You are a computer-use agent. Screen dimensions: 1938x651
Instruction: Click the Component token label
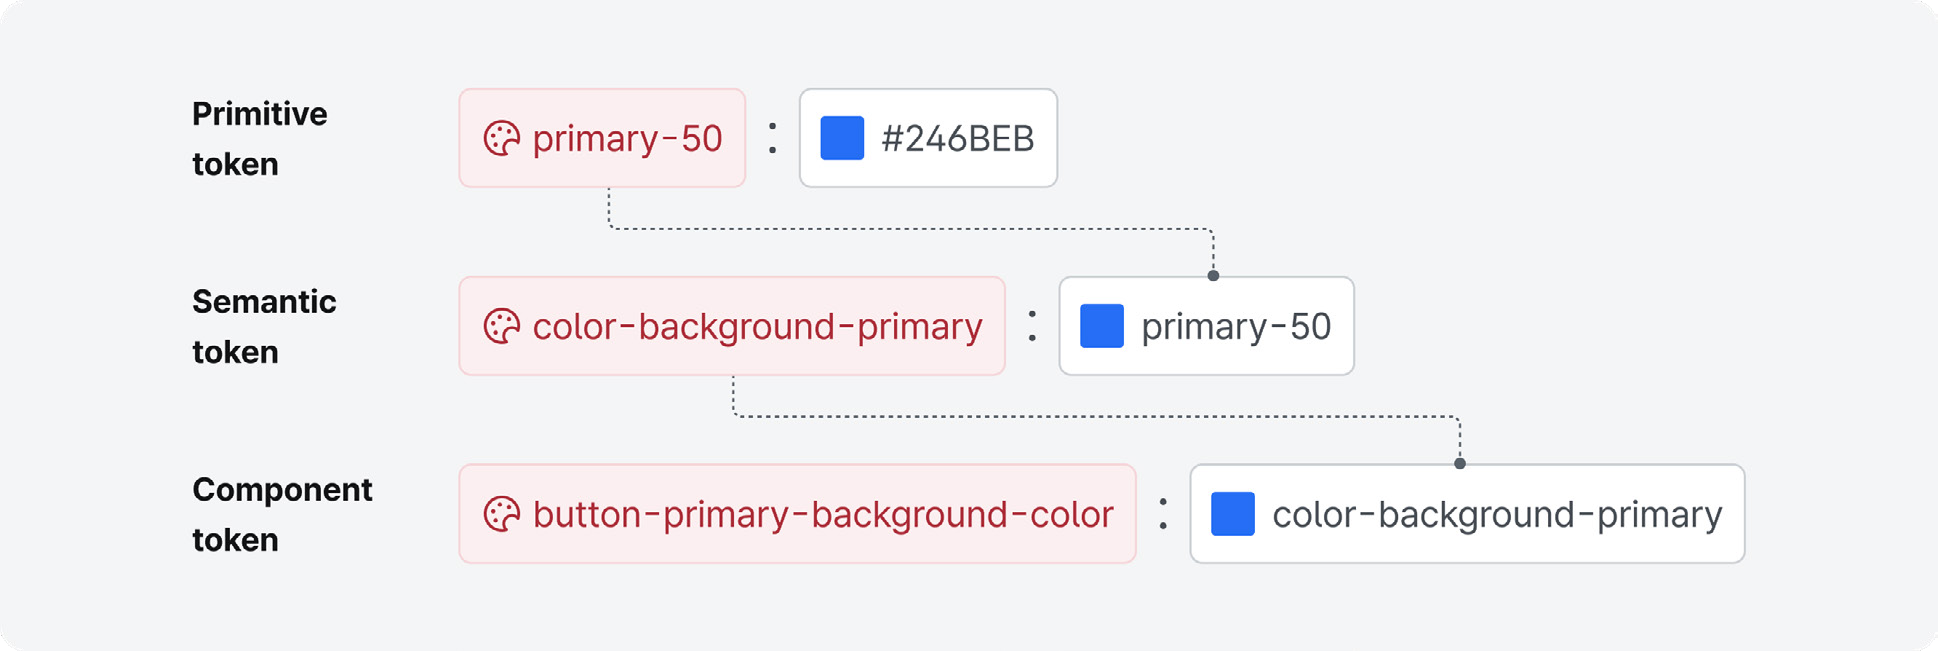[282, 514]
